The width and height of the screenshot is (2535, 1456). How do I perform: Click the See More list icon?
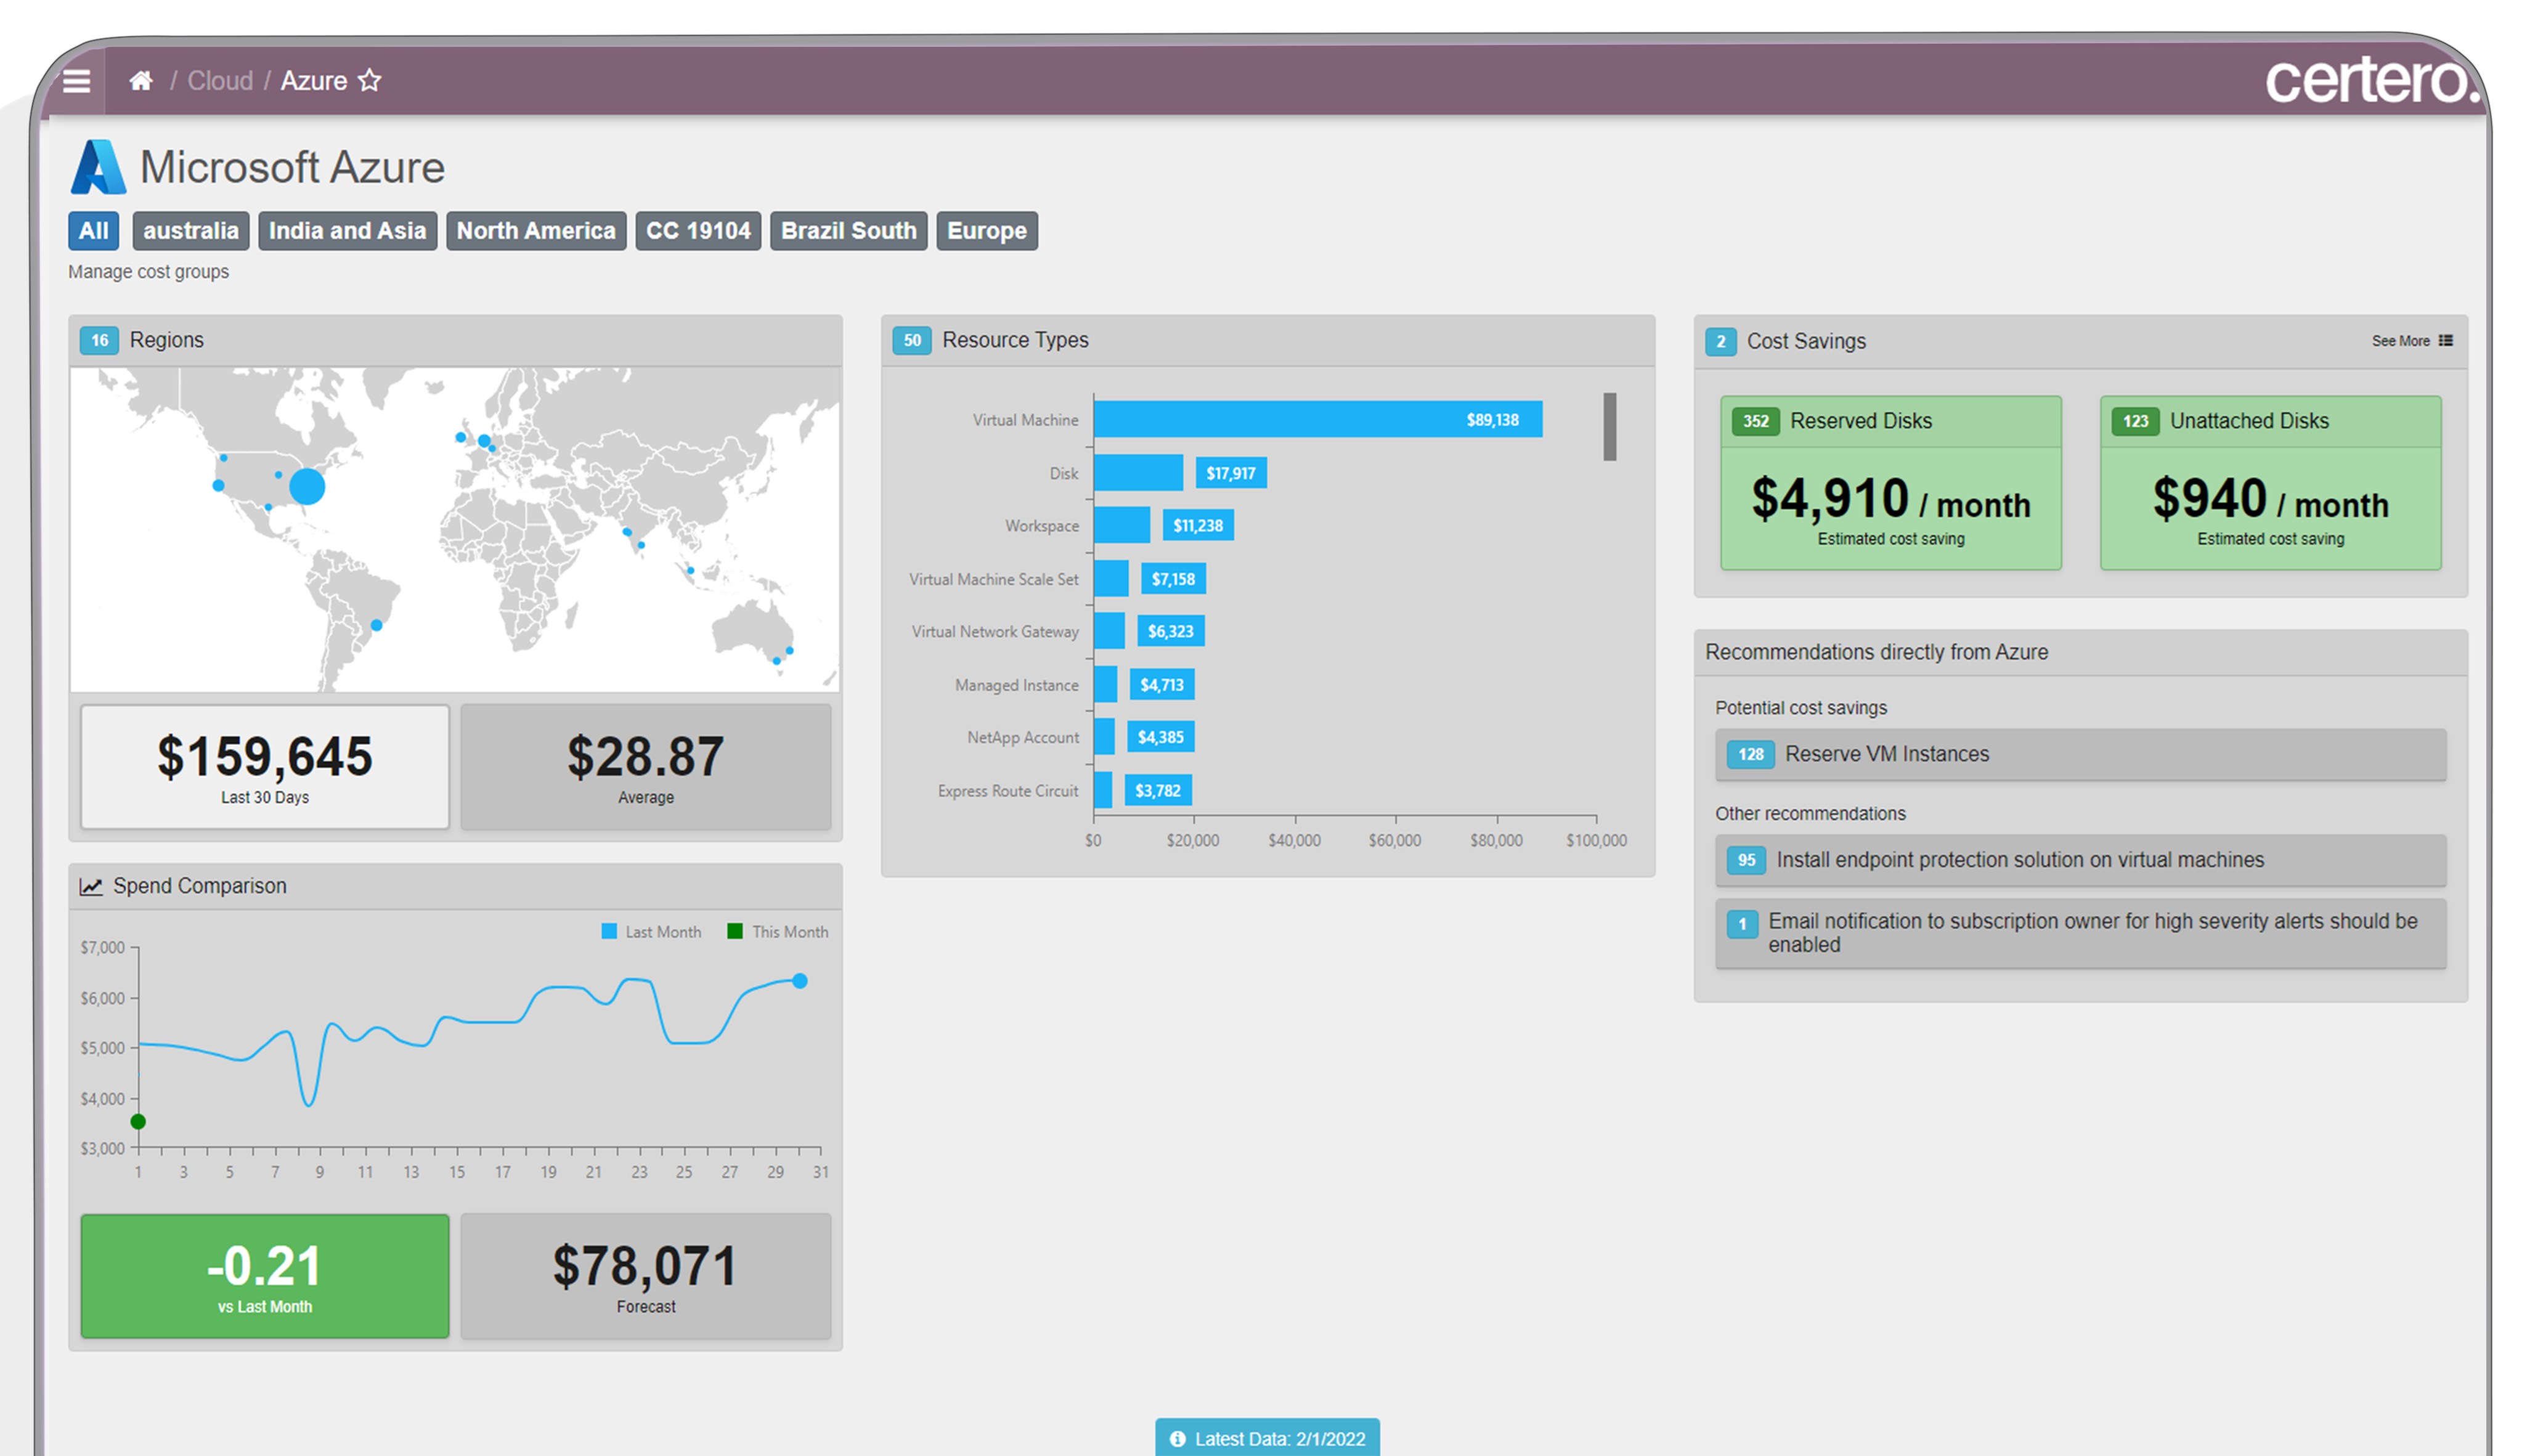[x=2446, y=341]
